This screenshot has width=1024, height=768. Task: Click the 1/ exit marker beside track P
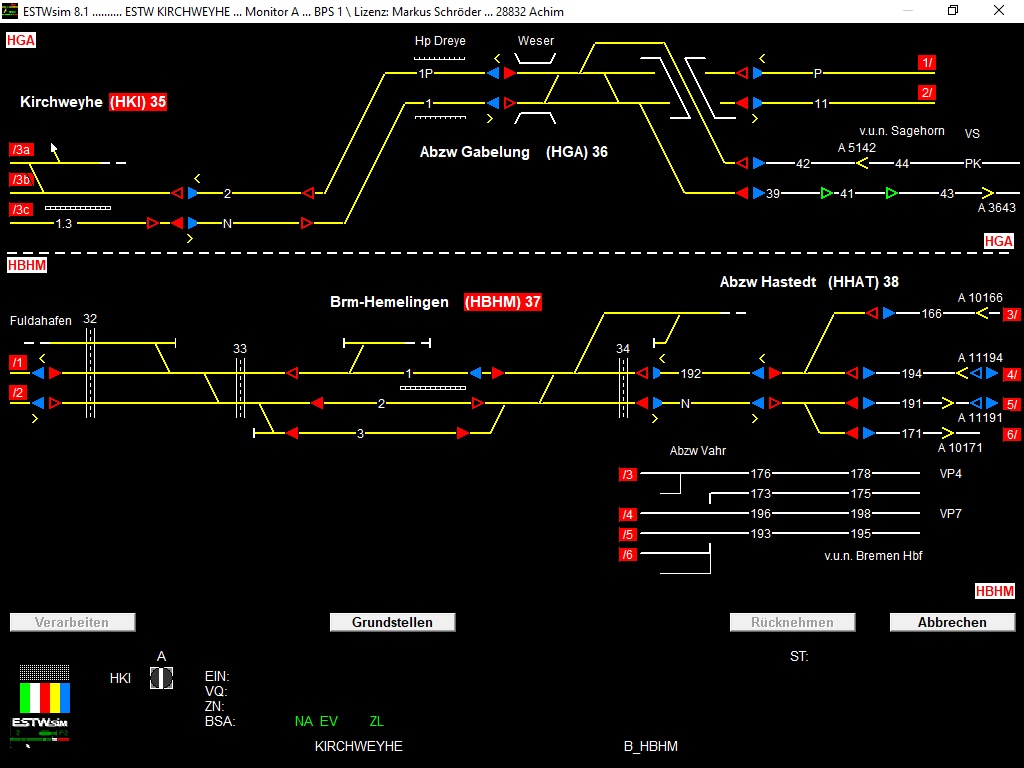[x=927, y=62]
